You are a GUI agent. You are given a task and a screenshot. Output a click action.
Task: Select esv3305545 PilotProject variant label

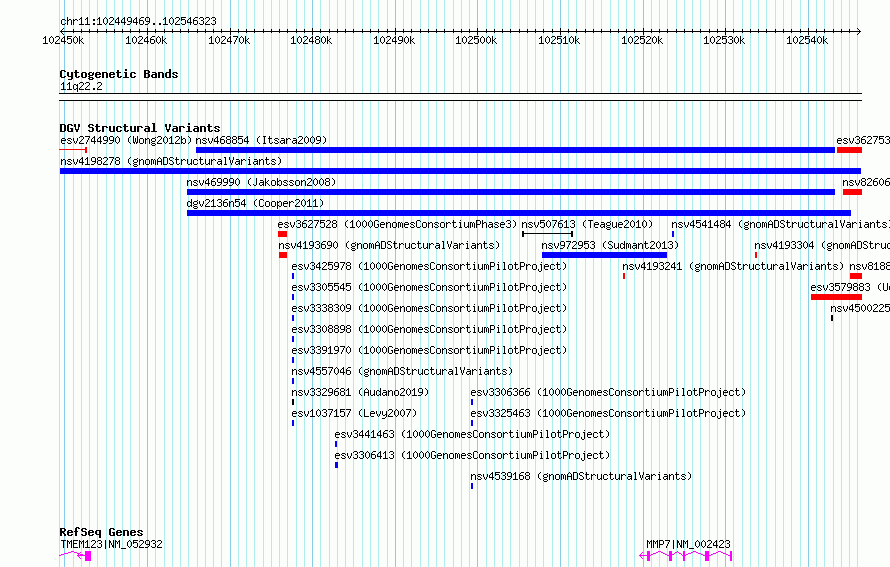pyautogui.click(x=429, y=287)
